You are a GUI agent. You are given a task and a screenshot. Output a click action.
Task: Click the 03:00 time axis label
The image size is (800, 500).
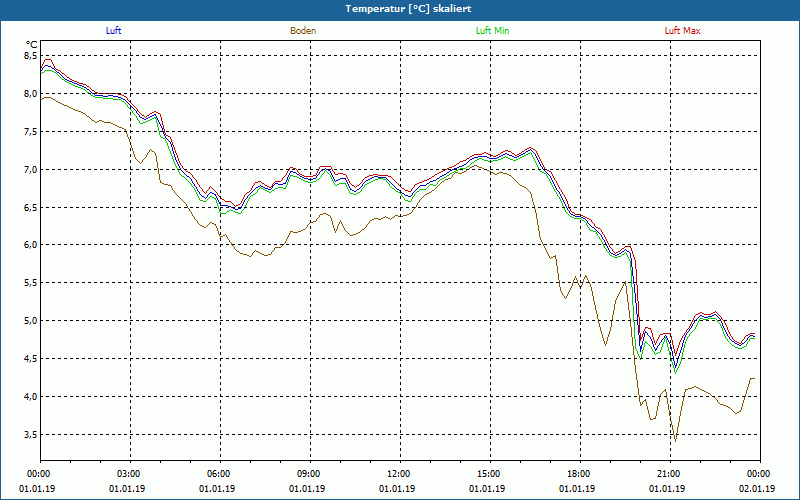click(x=130, y=474)
